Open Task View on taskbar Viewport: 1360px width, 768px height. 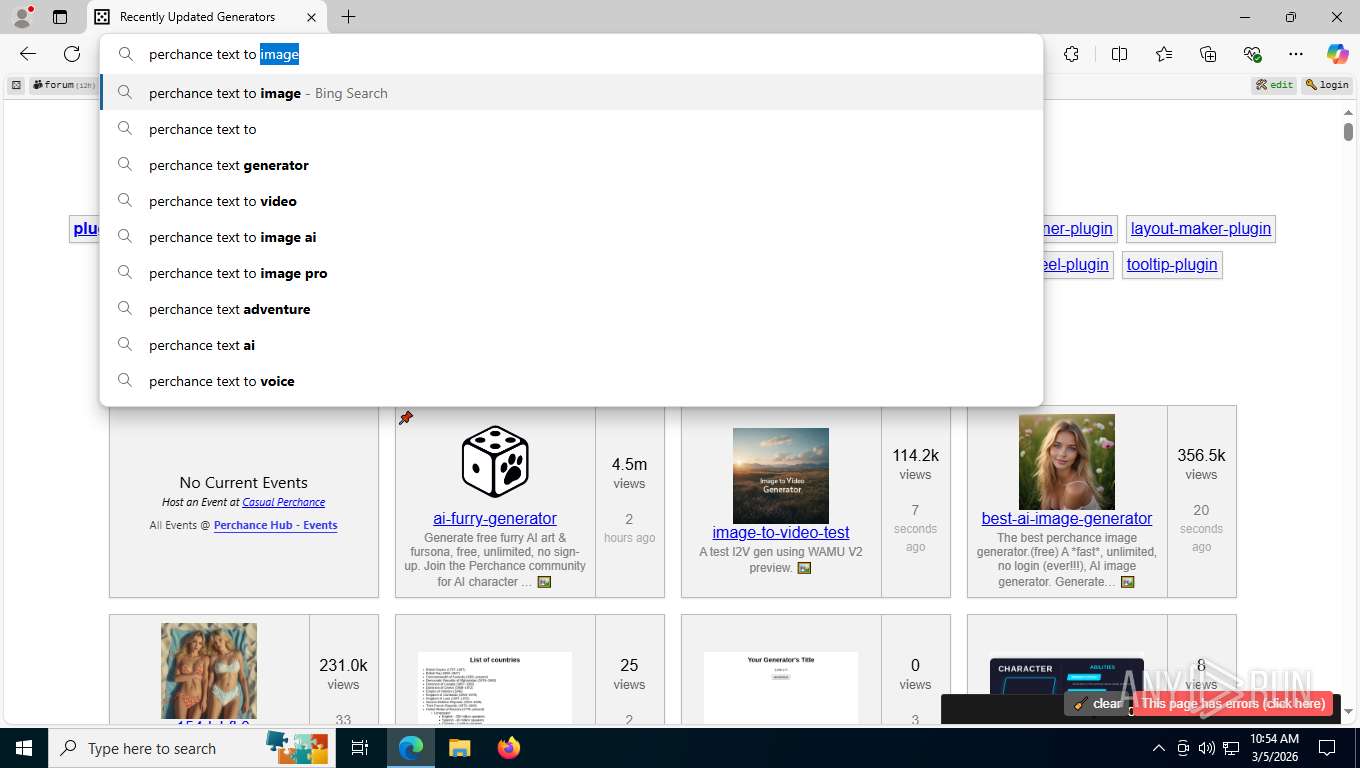click(x=360, y=748)
